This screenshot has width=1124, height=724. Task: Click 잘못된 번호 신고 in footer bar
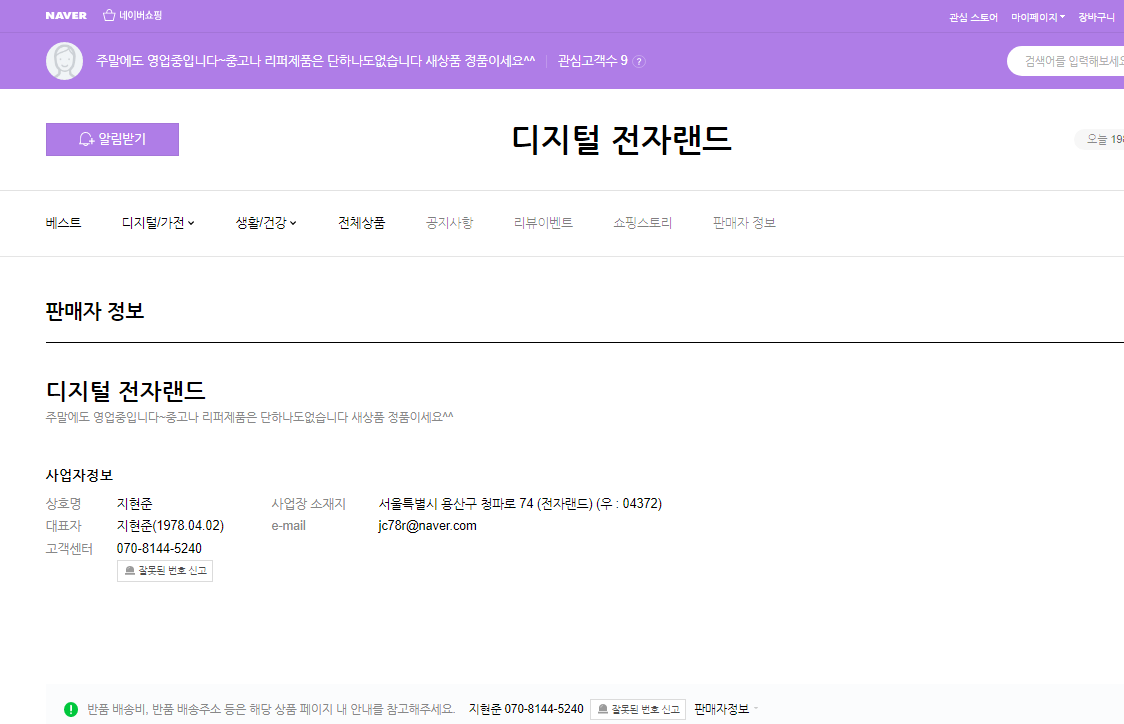pyautogui.click(x=638, y=709)
